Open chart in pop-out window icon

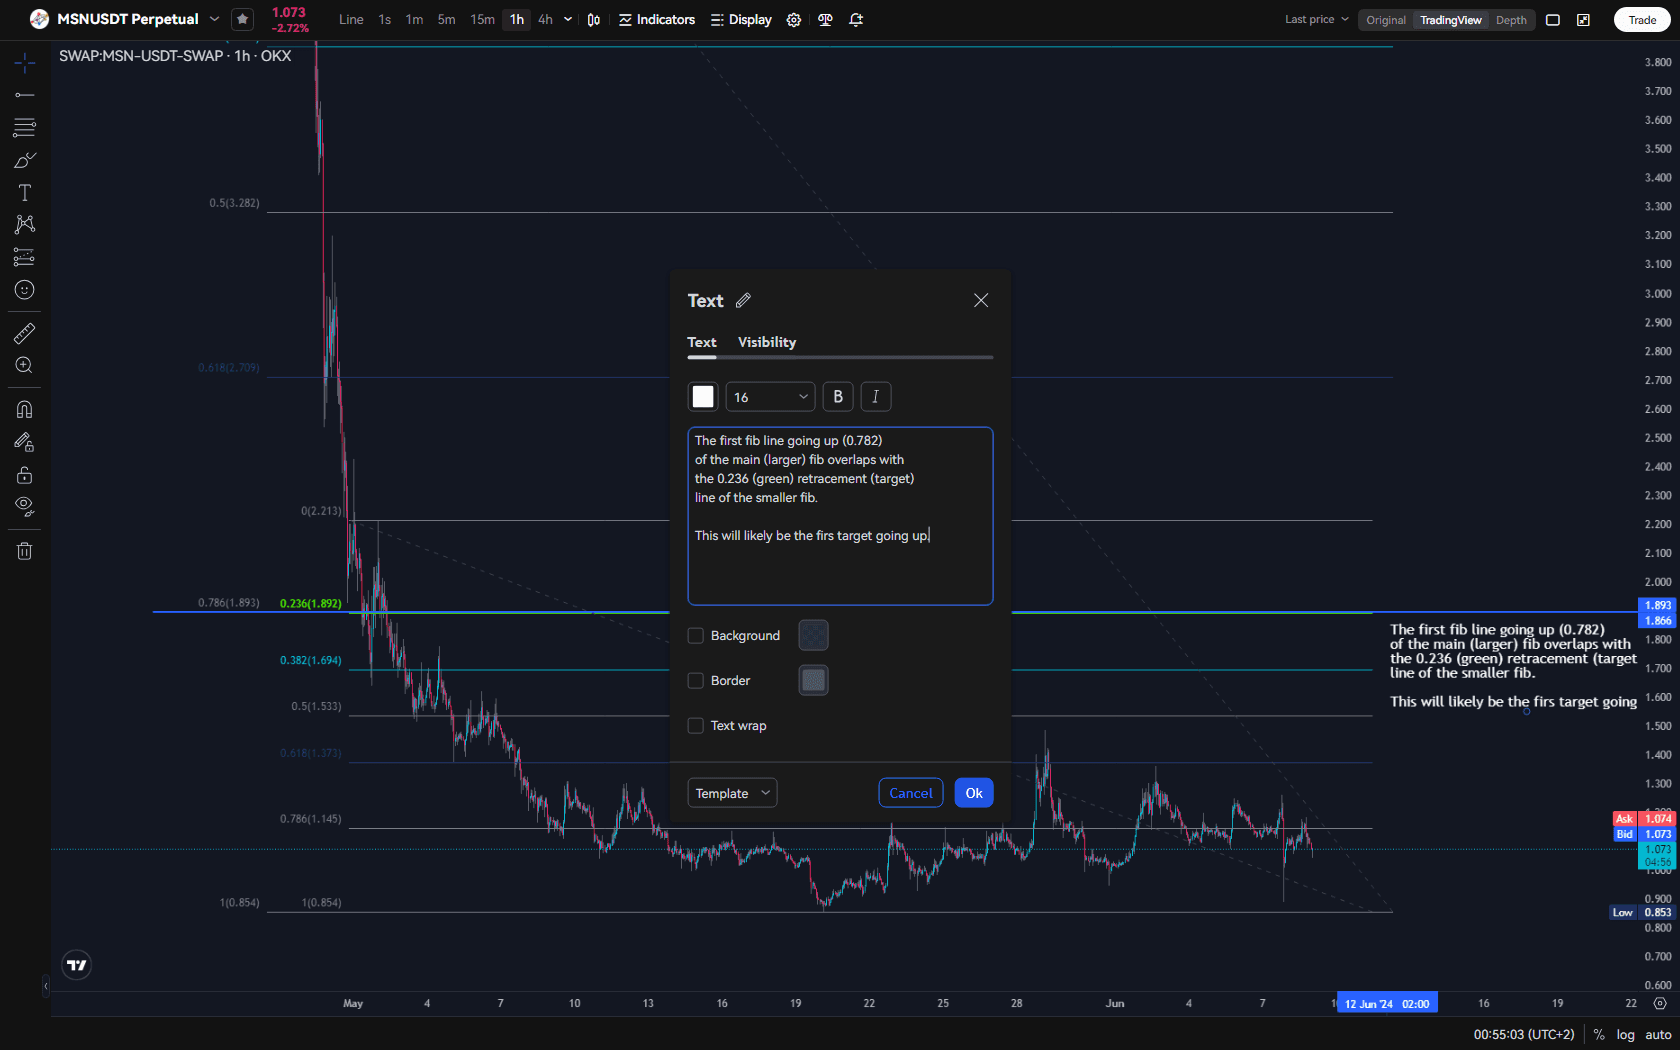point(1584,20)
